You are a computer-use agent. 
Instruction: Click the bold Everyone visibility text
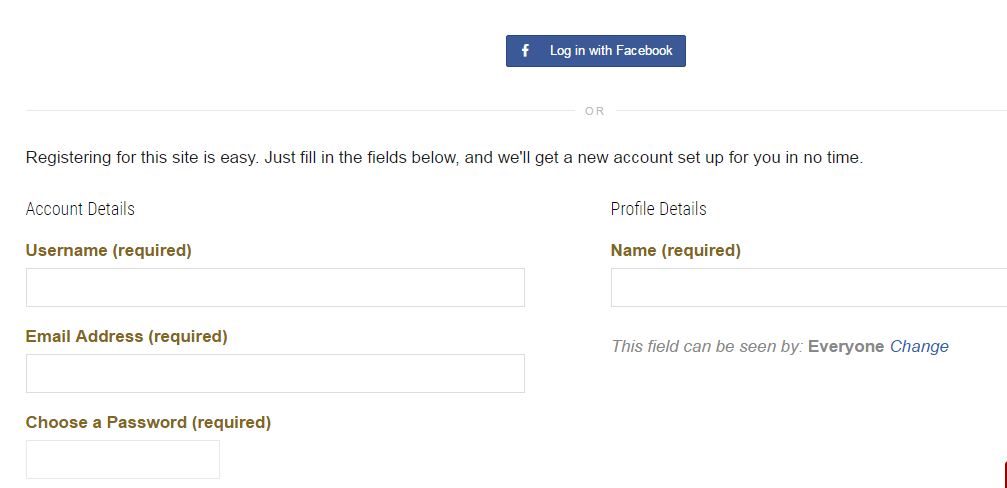click(x=846, y=347)
